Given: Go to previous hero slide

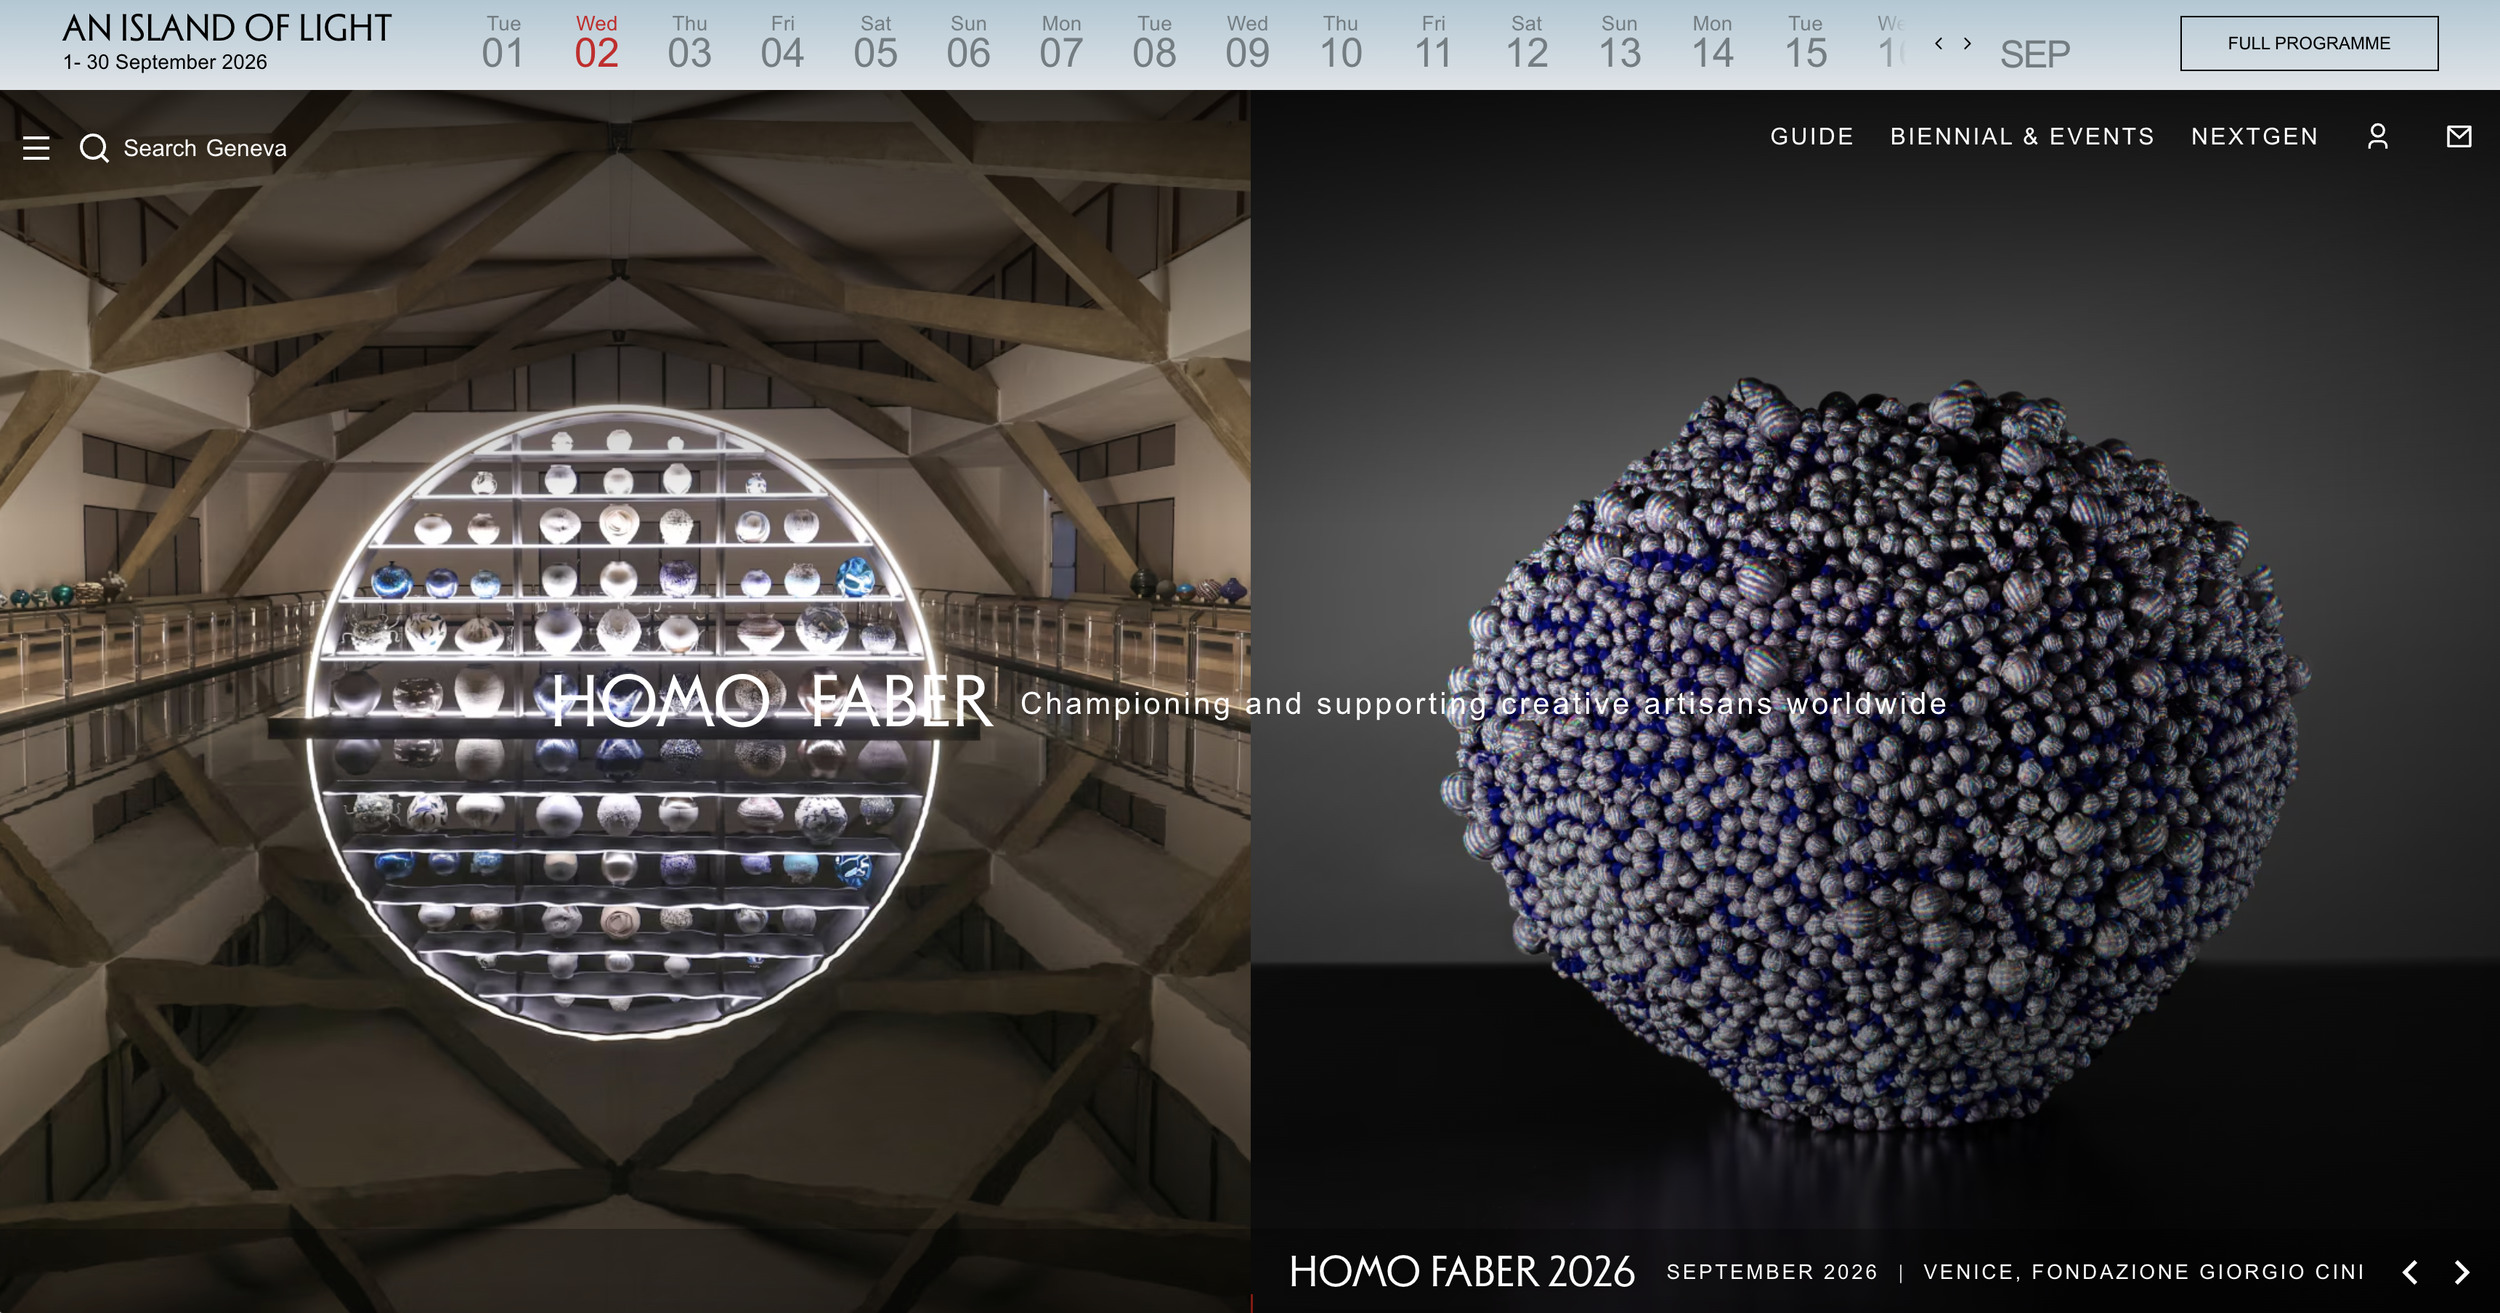Looking at the screenshot, I should pyautogui.click(x=2410, y=1272).
